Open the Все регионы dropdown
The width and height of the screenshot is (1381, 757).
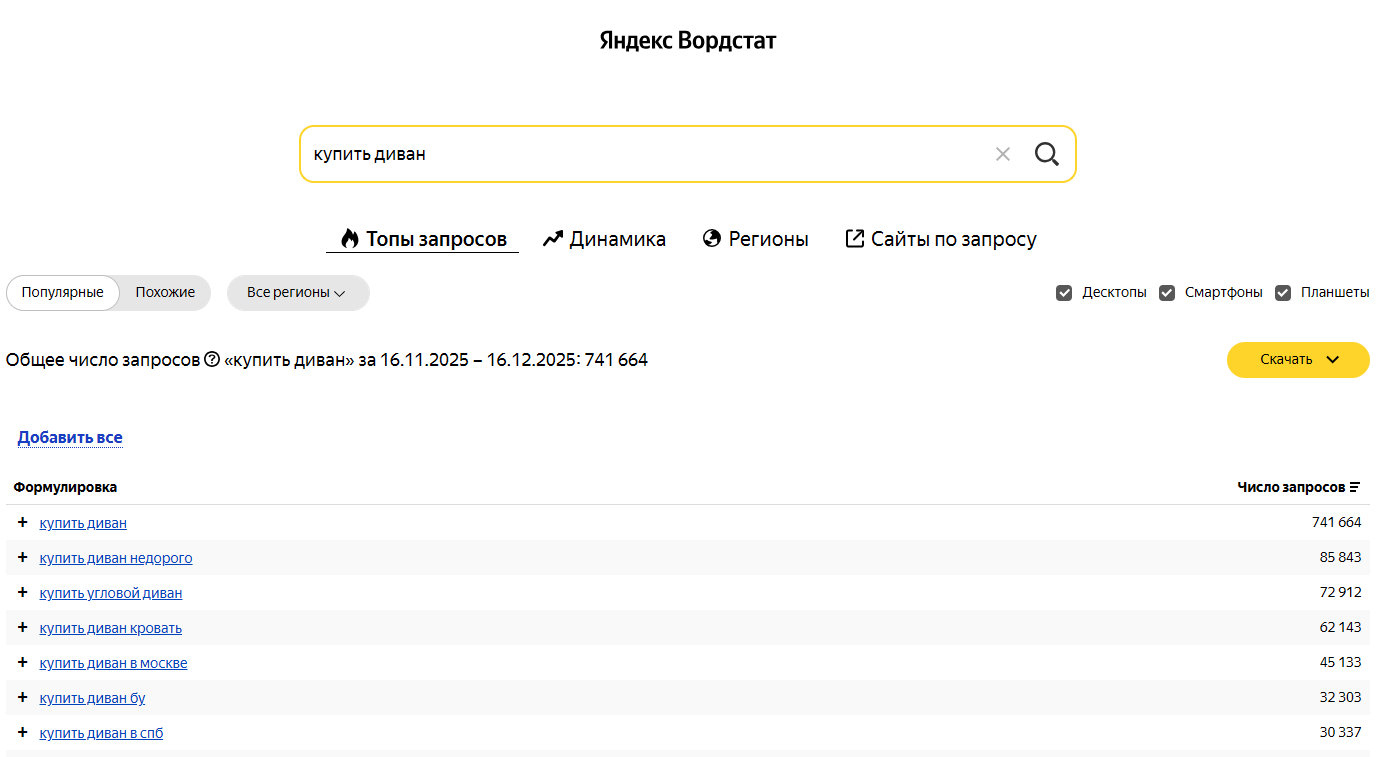tap(297, 293)
